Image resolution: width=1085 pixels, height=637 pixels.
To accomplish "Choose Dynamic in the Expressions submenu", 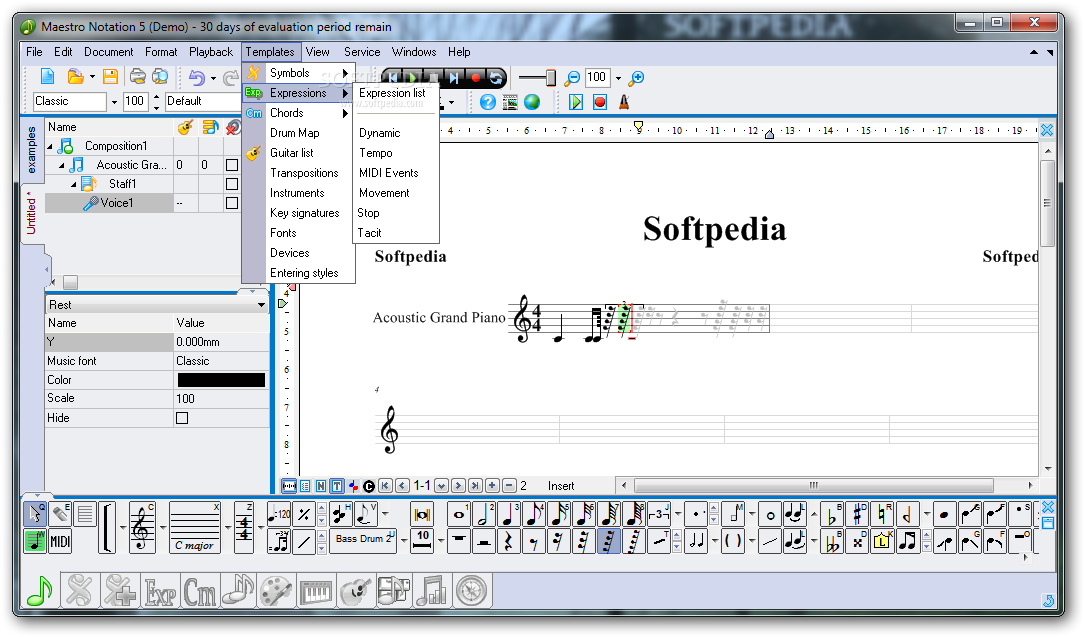I will 379,133.
